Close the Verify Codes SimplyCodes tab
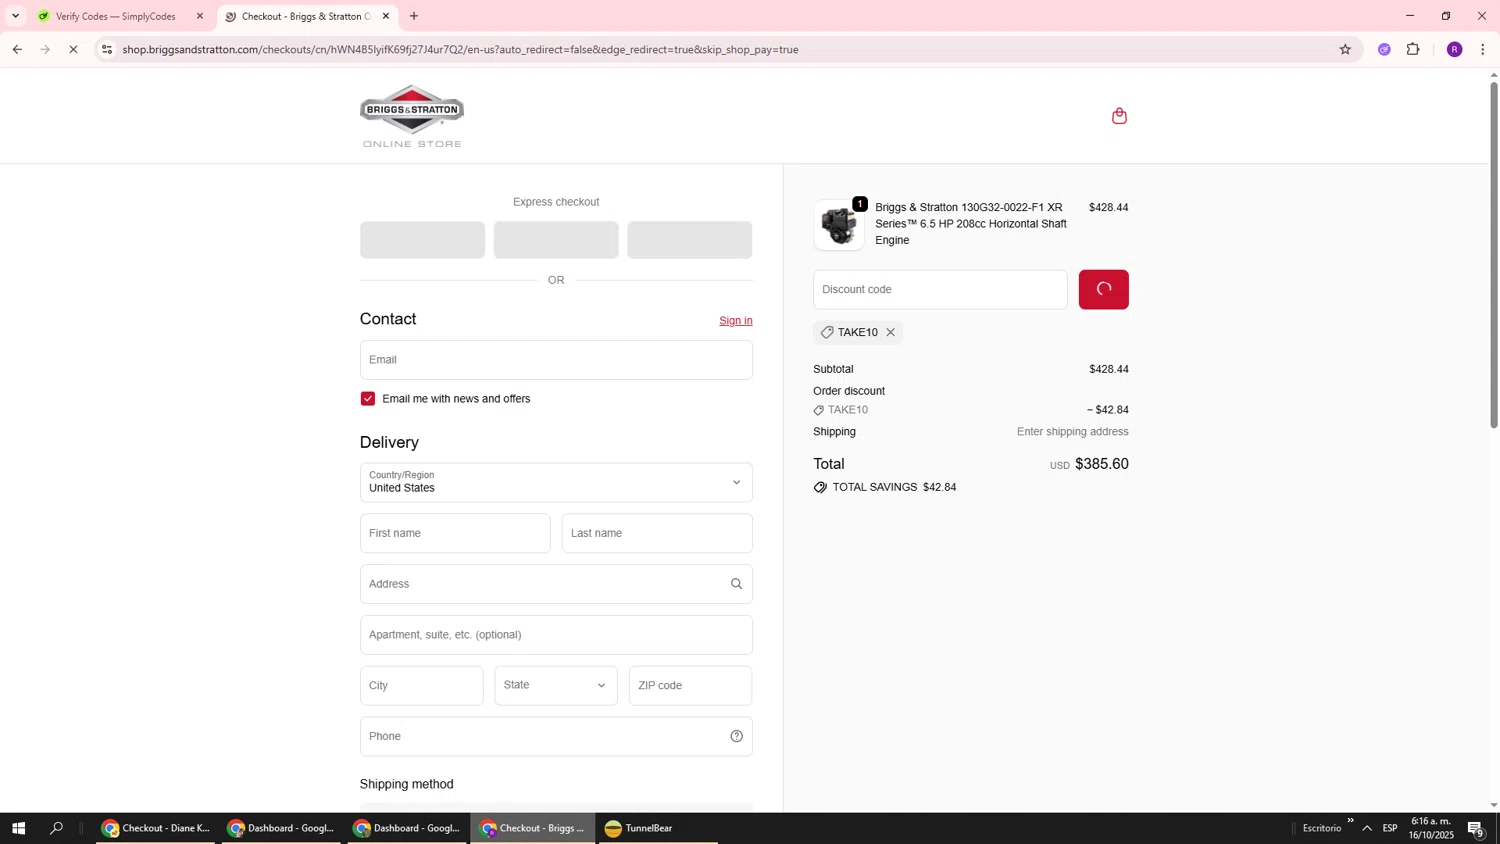Screen dimensions: 1500x844 [x=200, y=16]
